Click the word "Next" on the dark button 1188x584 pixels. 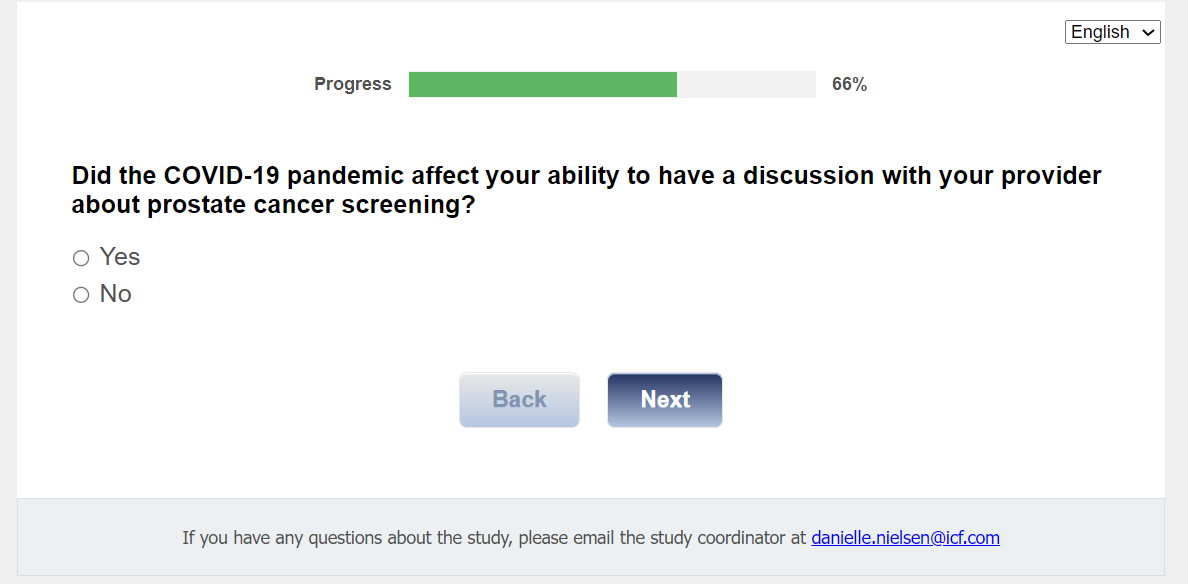(665, 400)
